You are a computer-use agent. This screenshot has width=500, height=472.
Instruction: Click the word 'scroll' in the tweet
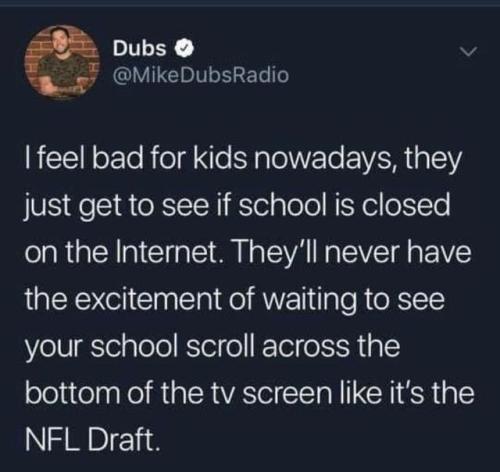pyautogui.click(x=220, y=345)
